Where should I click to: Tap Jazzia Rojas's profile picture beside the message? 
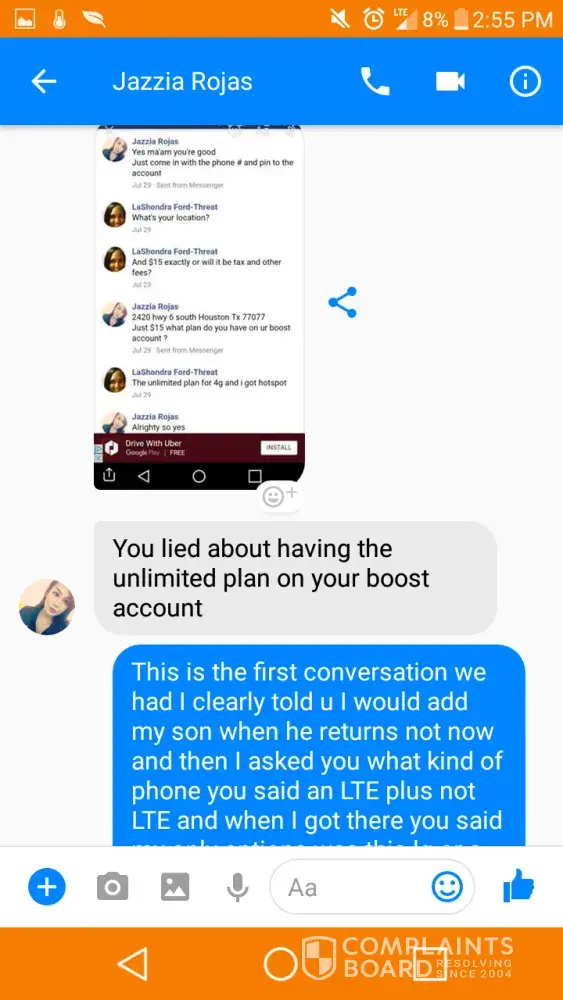47,607
